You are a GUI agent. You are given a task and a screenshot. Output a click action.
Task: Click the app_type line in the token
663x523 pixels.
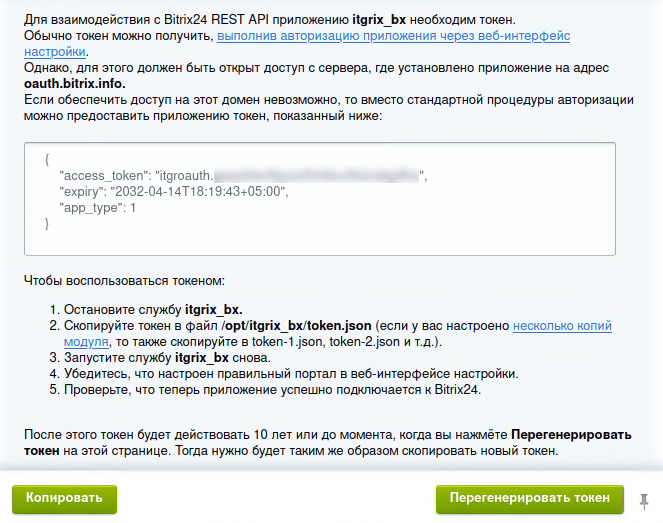[x=97, y=208]
